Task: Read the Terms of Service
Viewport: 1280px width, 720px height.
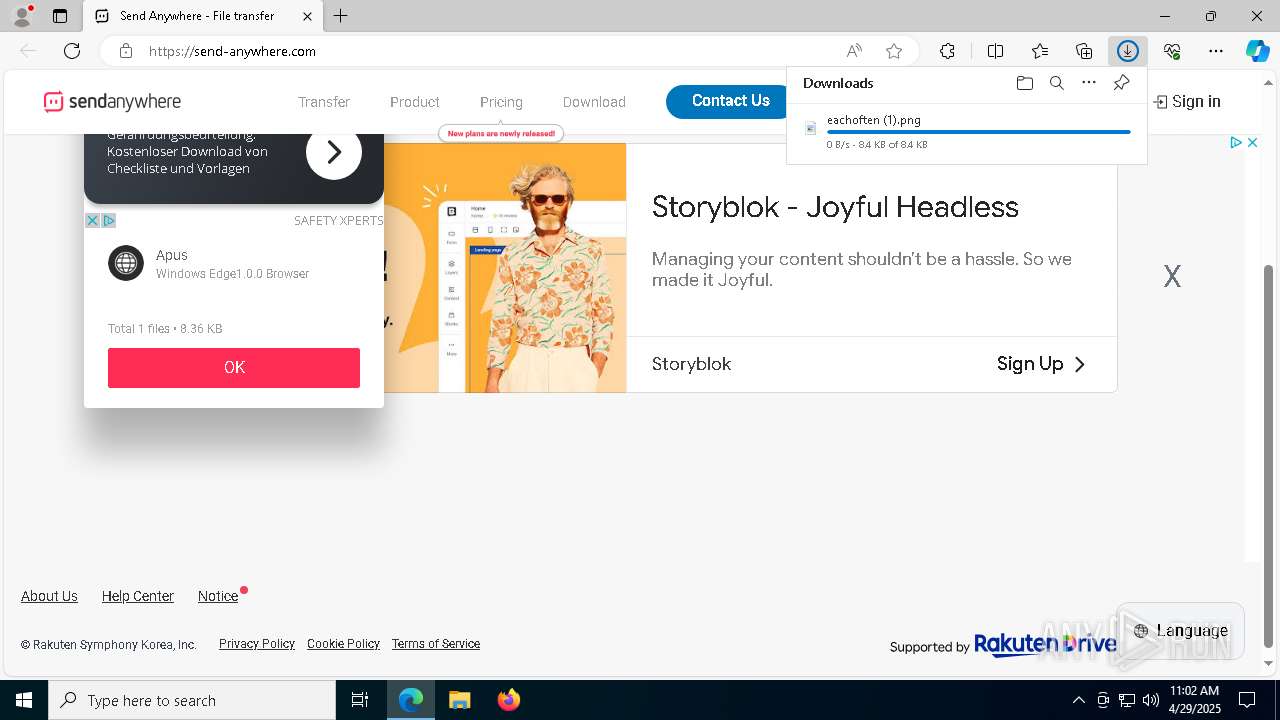Action: point(436,644)
